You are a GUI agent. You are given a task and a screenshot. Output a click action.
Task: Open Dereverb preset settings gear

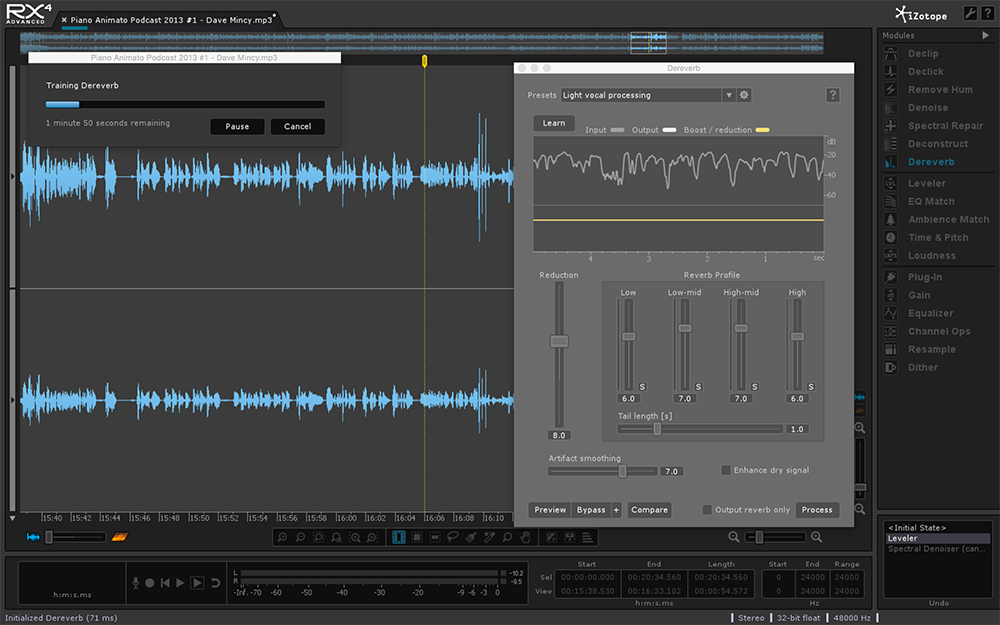[744, 95]
